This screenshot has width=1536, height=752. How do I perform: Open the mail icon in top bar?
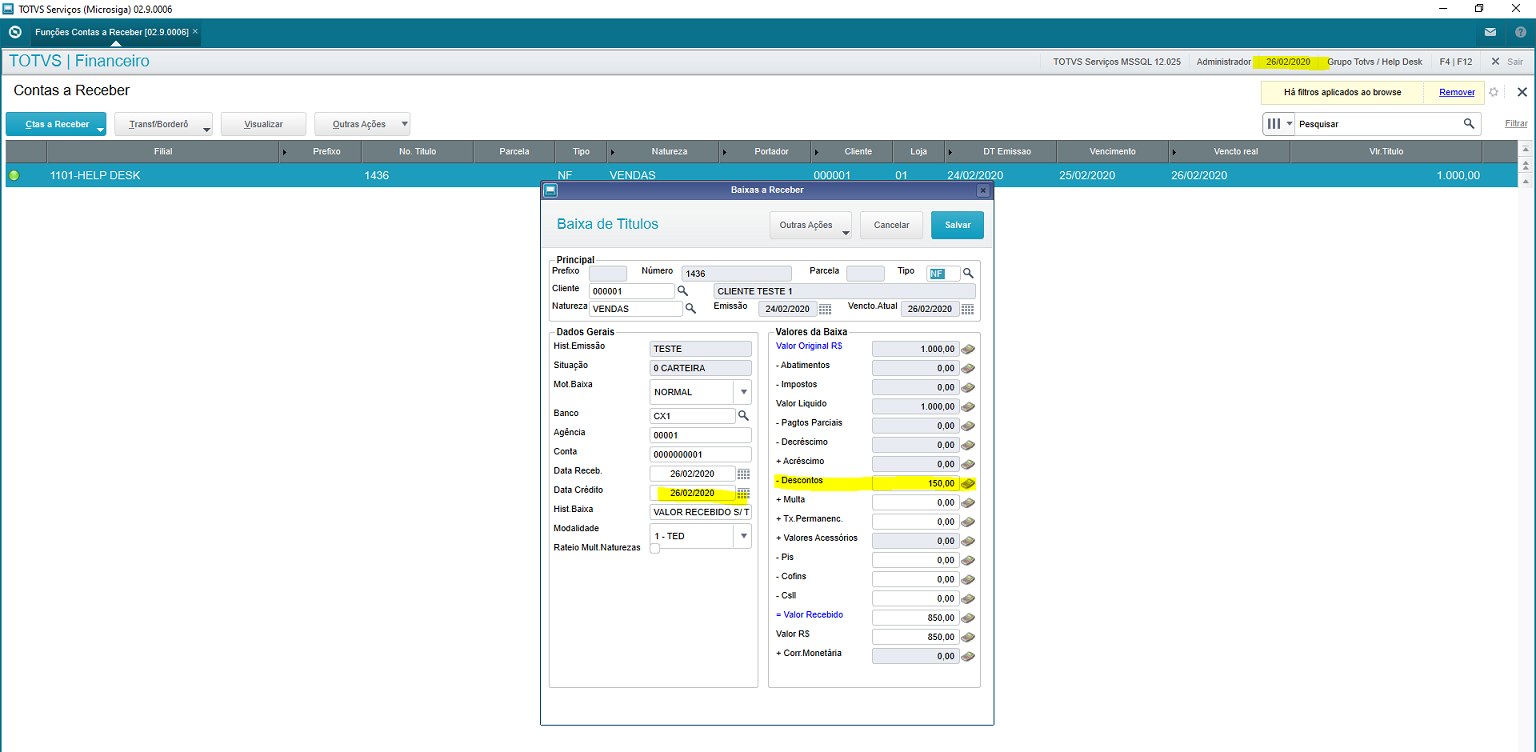[x=1490, y=32]
